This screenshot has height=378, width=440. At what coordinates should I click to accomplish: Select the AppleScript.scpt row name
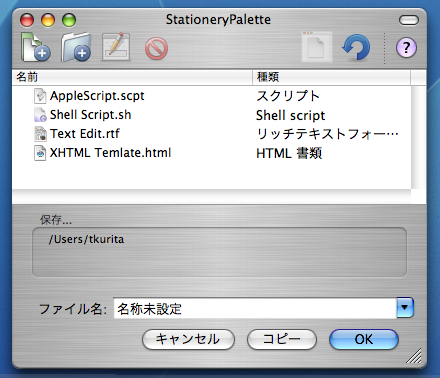(97, 96)
